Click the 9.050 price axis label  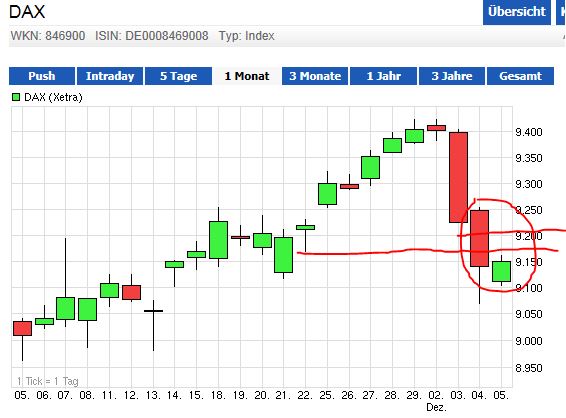click(528, 314)
